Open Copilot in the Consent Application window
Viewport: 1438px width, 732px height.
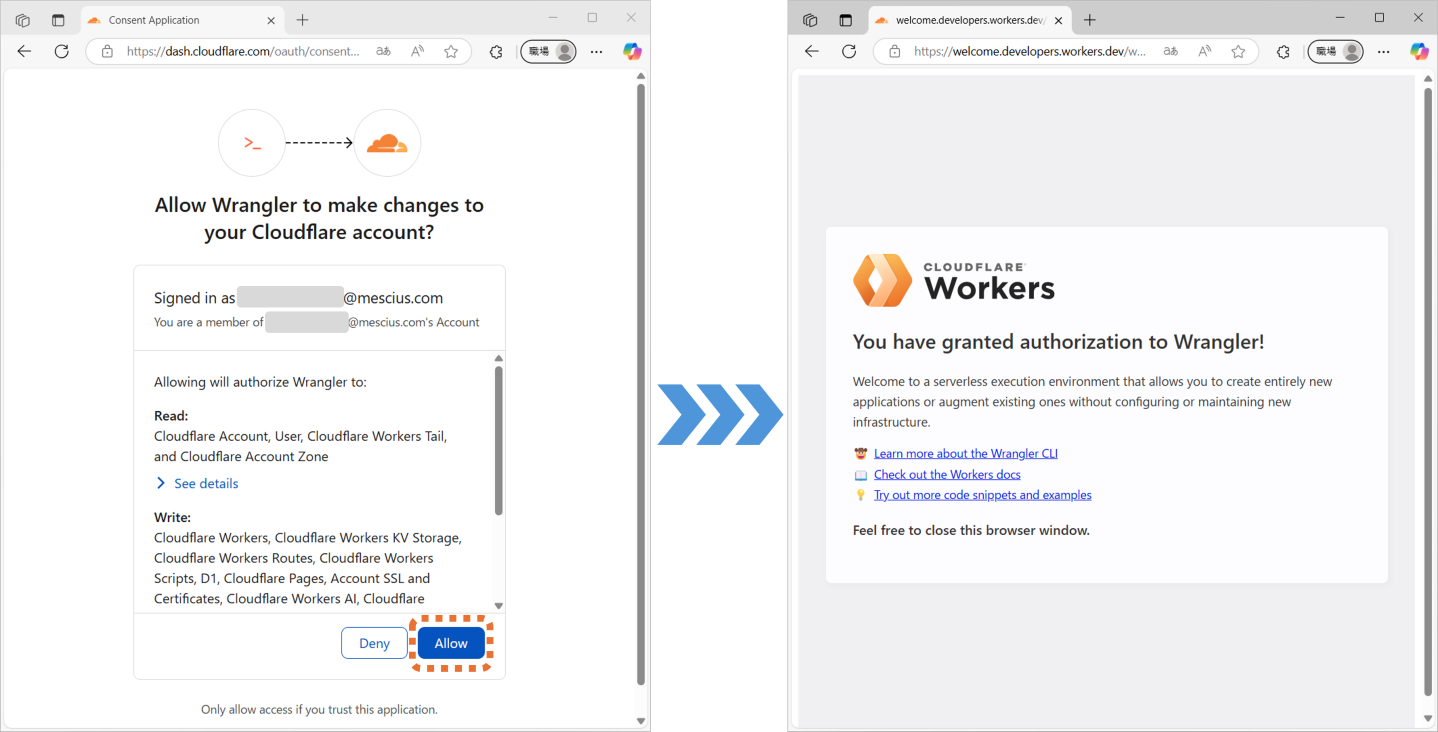[x=632, y=51]
